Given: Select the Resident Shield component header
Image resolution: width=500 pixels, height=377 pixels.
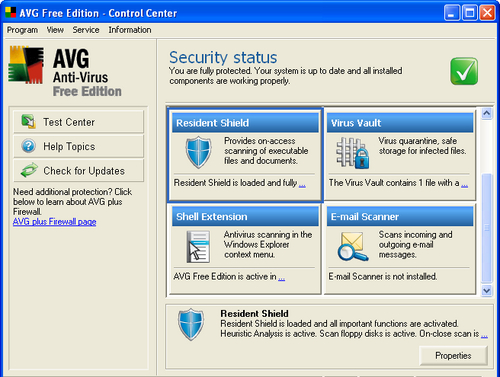Looking at the screenshot, I should (245, 123).
